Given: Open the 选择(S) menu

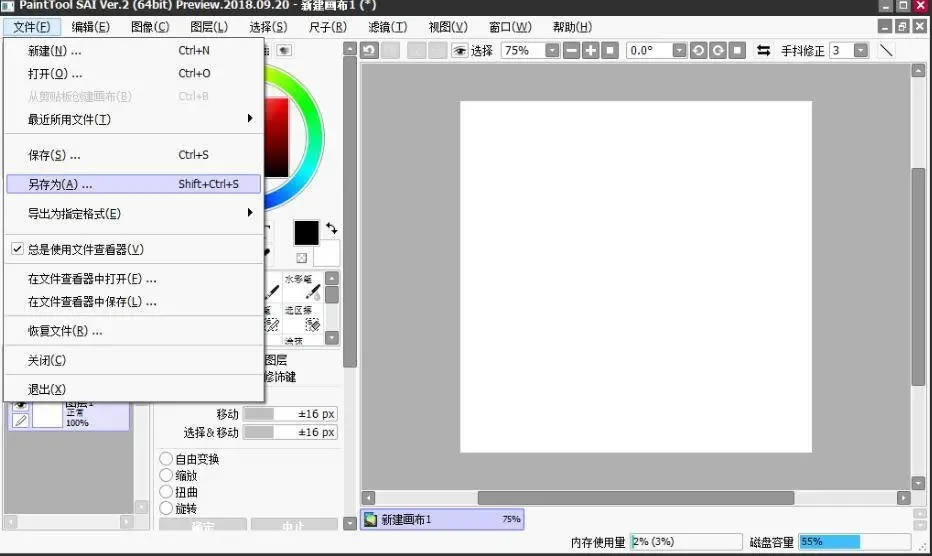Looking at the screenshot, I should (268, 27).
